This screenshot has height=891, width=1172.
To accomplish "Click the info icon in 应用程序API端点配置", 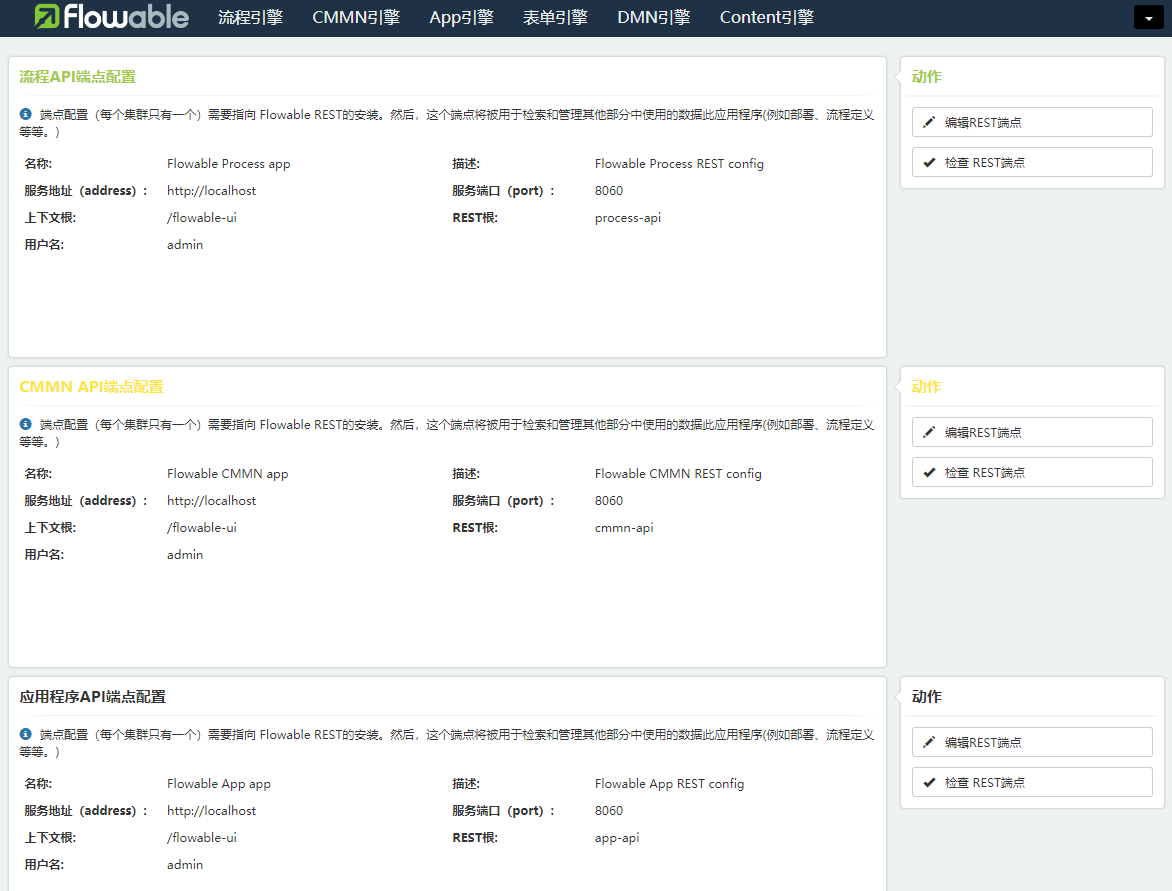I will click(25, 734).
